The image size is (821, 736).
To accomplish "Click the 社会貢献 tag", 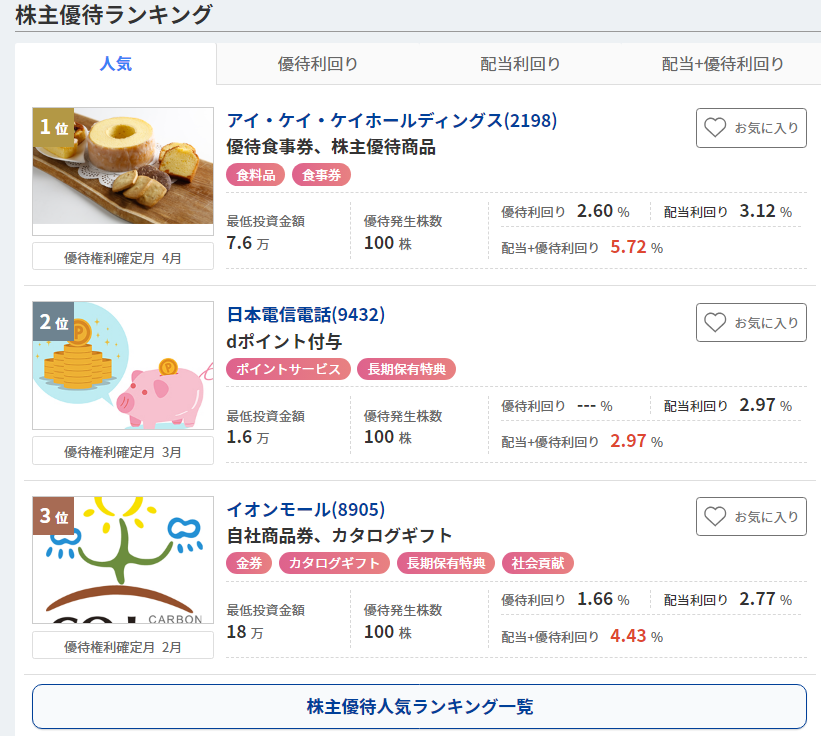I will 538,563.
